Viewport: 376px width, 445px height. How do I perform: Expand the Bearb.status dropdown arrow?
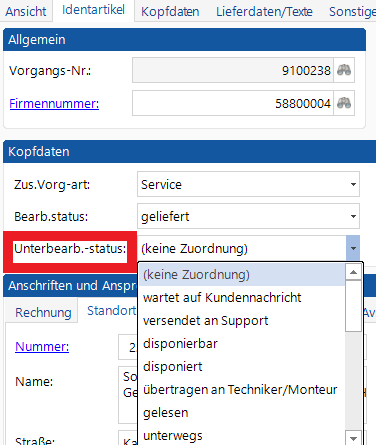coord(353,216)
